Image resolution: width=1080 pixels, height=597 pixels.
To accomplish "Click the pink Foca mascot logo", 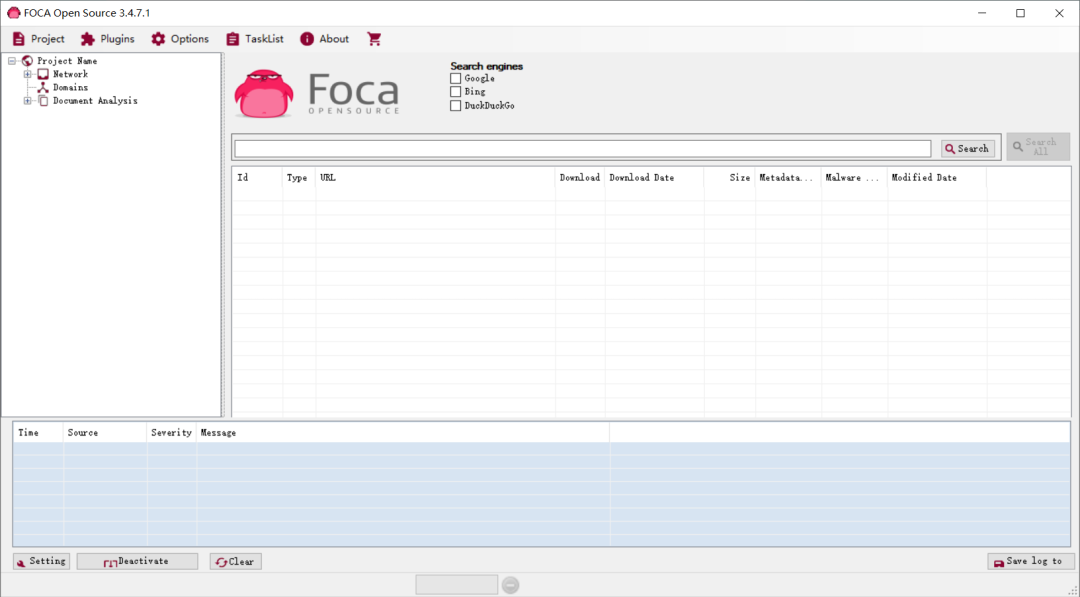I will (x=264, y=94).
